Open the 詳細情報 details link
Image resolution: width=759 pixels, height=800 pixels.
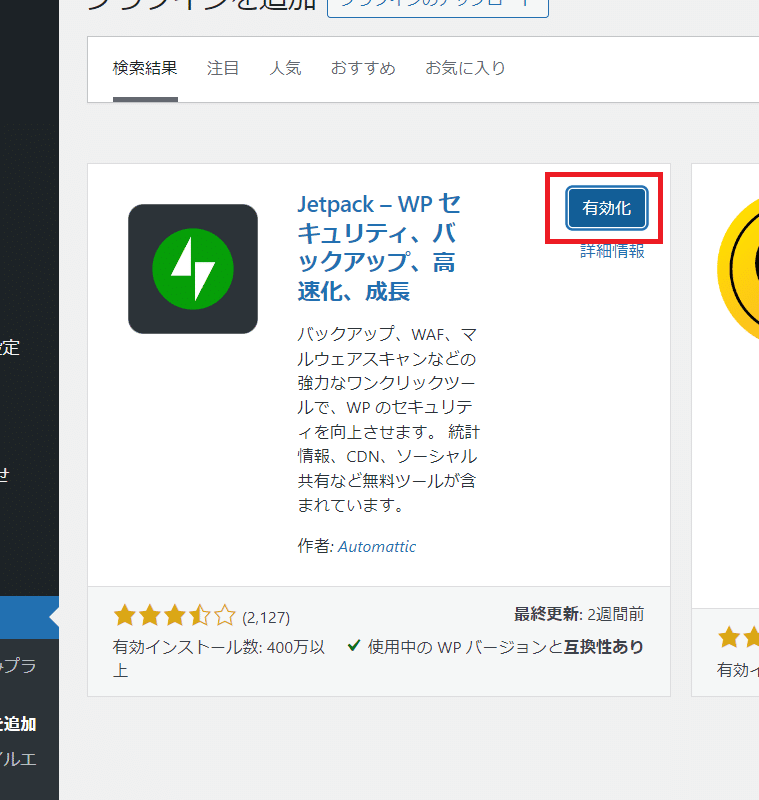tap(612, 251)
